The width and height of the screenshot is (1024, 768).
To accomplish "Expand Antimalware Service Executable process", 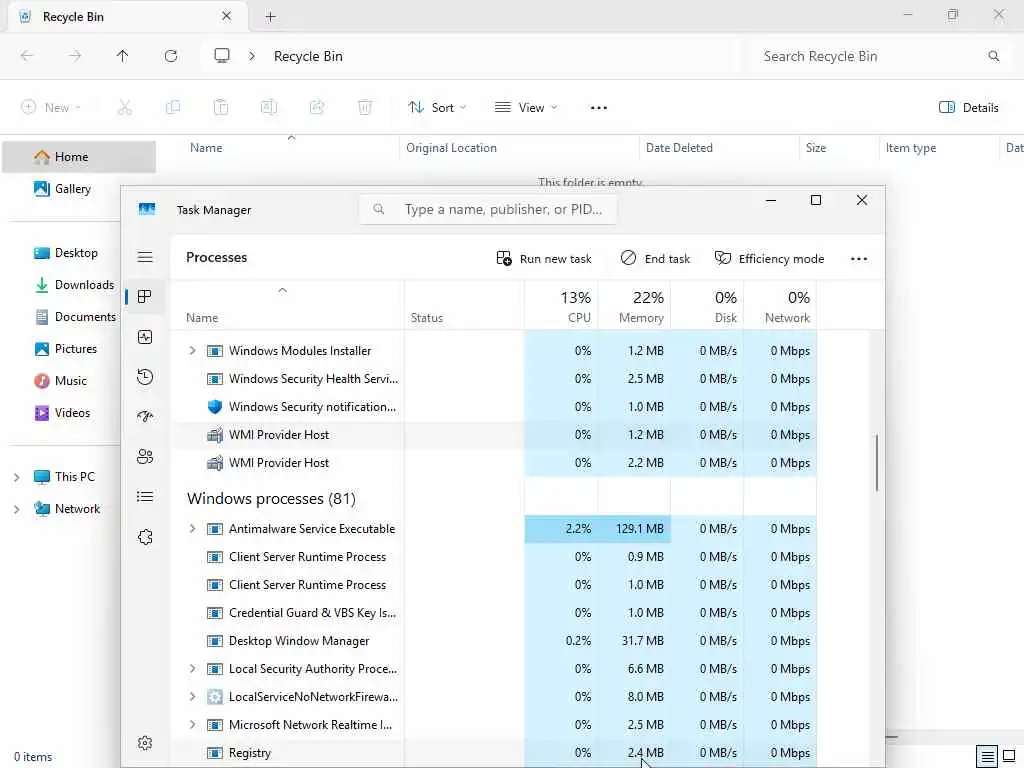I will [x=192, y=529].
